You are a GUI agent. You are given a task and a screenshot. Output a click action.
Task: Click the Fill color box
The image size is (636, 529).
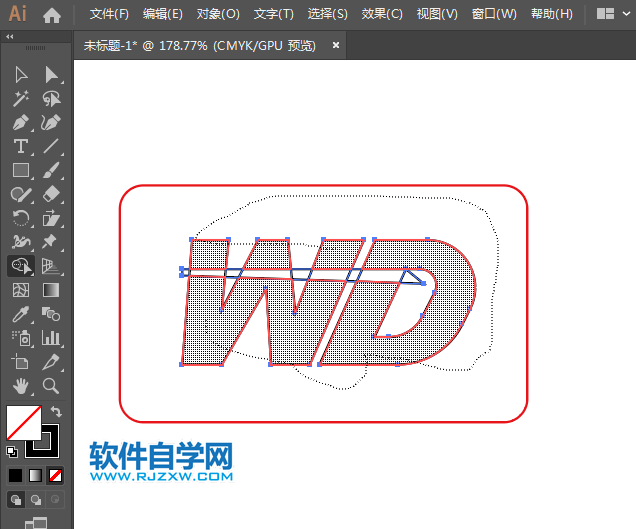[x=24, y=423]
